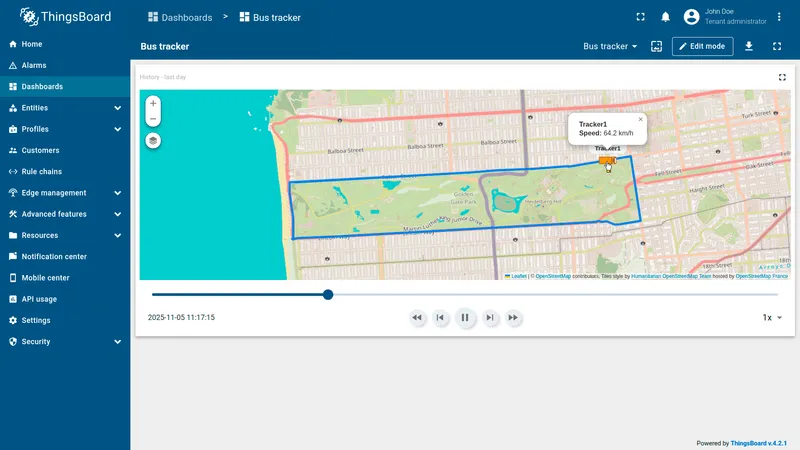Open the Leaflet attribution link
The image size is (800, 450).
click(516, 276)
